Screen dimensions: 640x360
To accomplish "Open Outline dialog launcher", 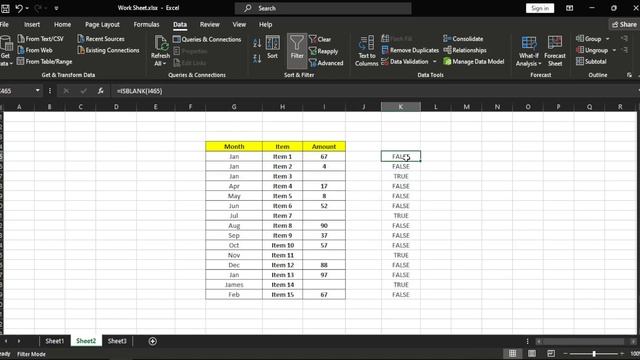I will tap(629, 75).
